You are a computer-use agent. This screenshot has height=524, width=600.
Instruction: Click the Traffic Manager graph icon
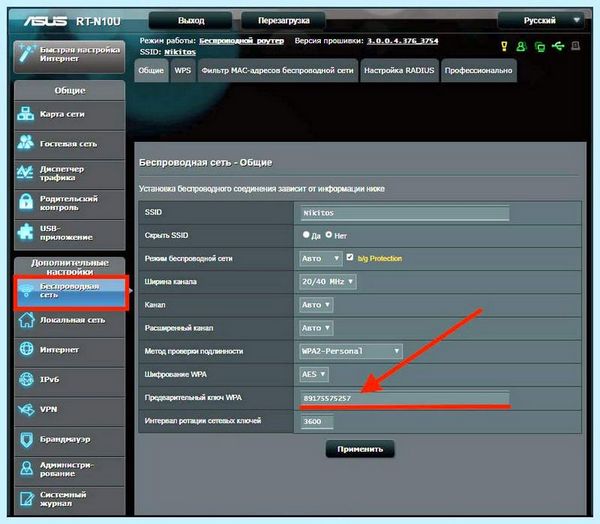click(x=25, y=173)
